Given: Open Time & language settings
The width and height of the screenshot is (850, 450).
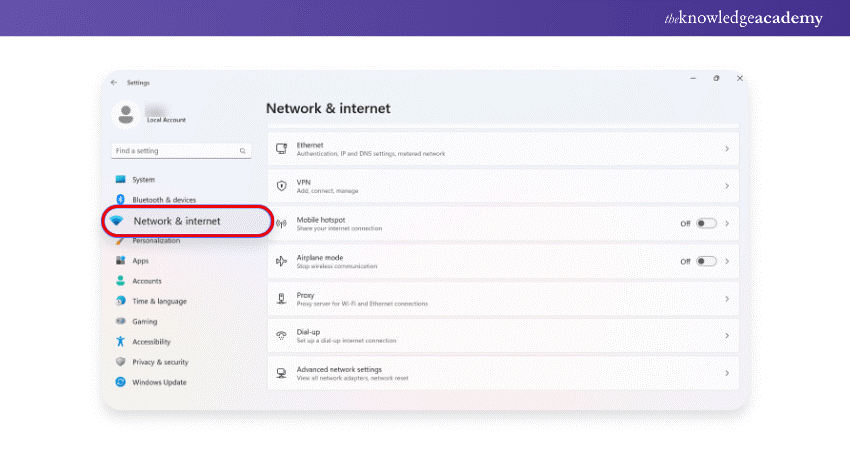Looking at the screenshot, I should (x=159, y=301).
